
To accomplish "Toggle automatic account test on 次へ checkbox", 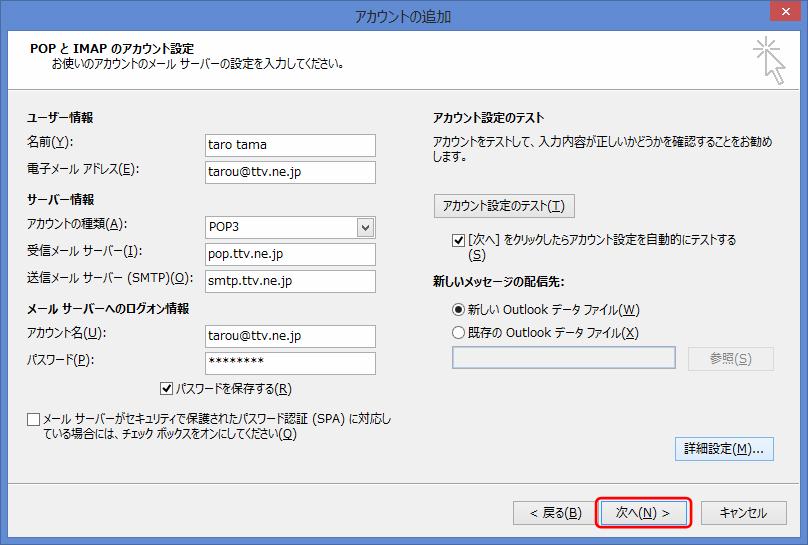I will (458, 240).
